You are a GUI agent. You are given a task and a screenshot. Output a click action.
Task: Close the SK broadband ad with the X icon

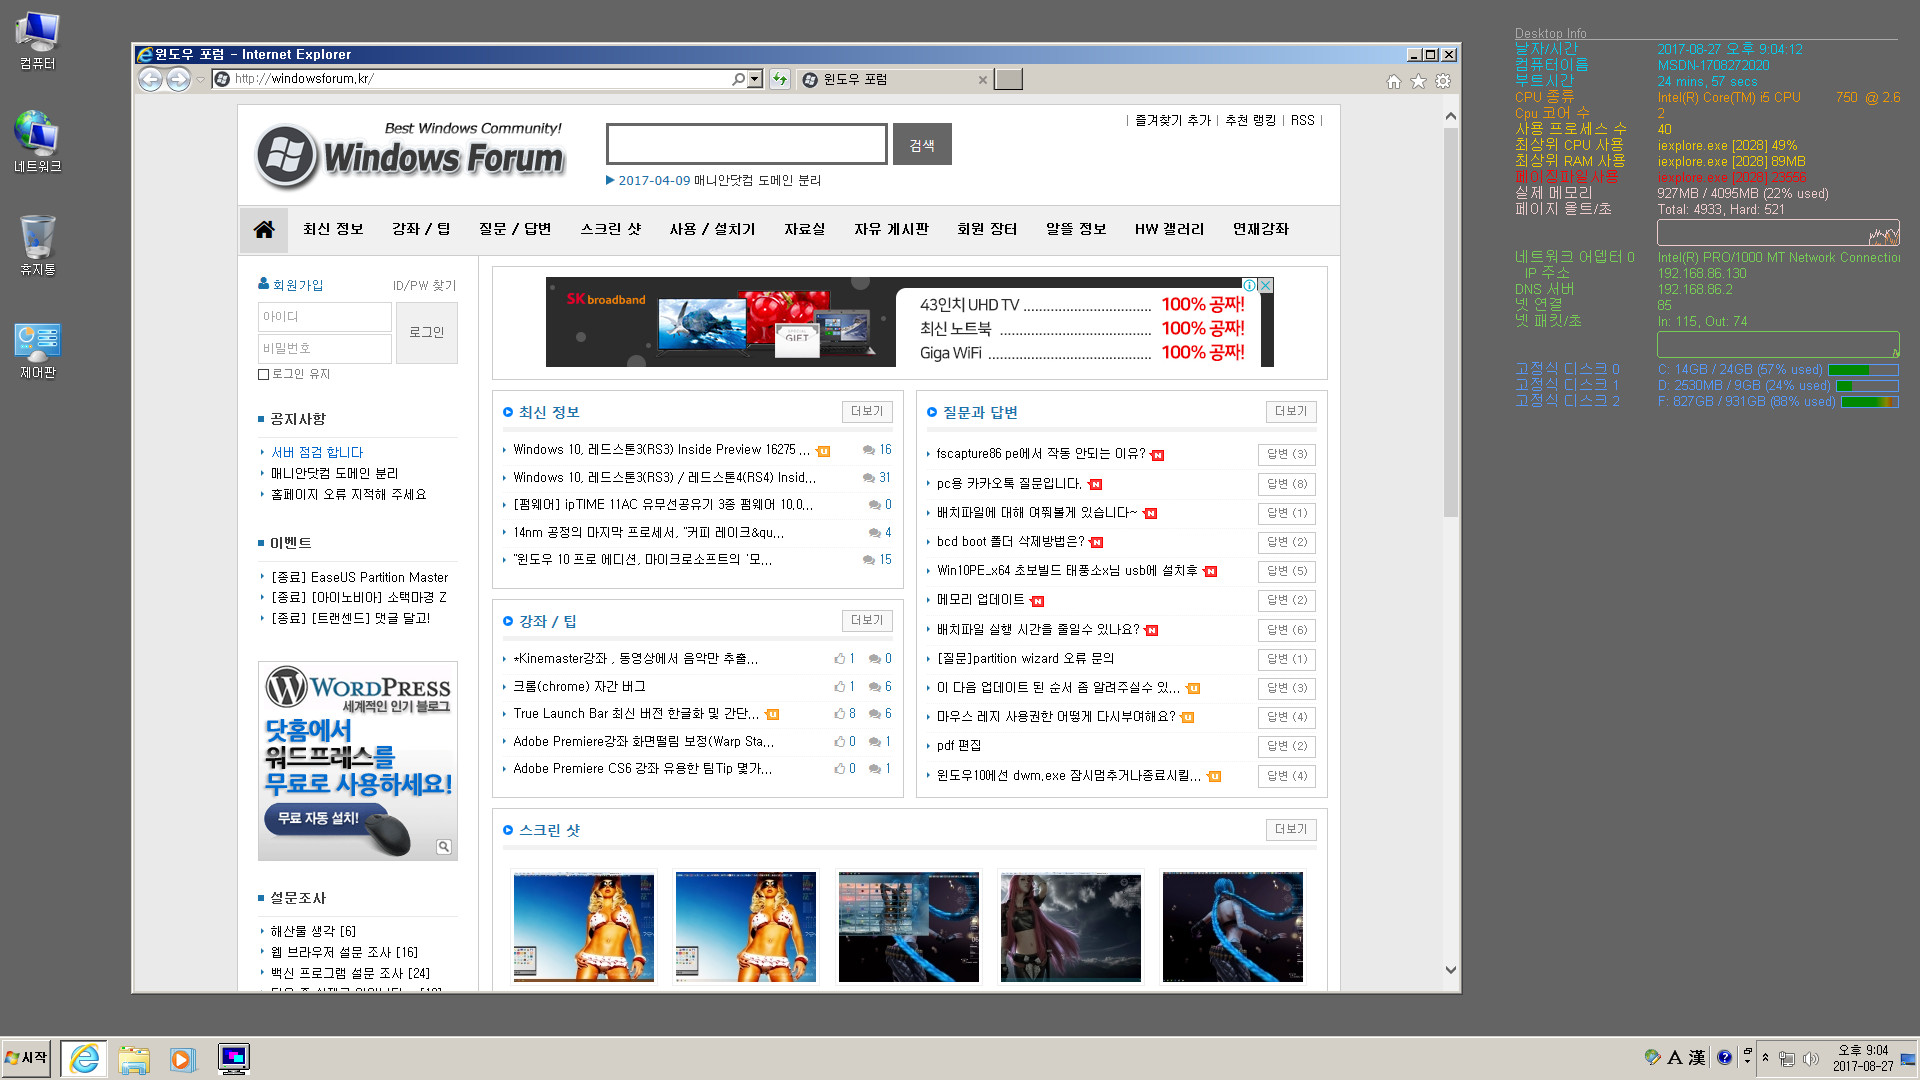(x=1265, y=285)
